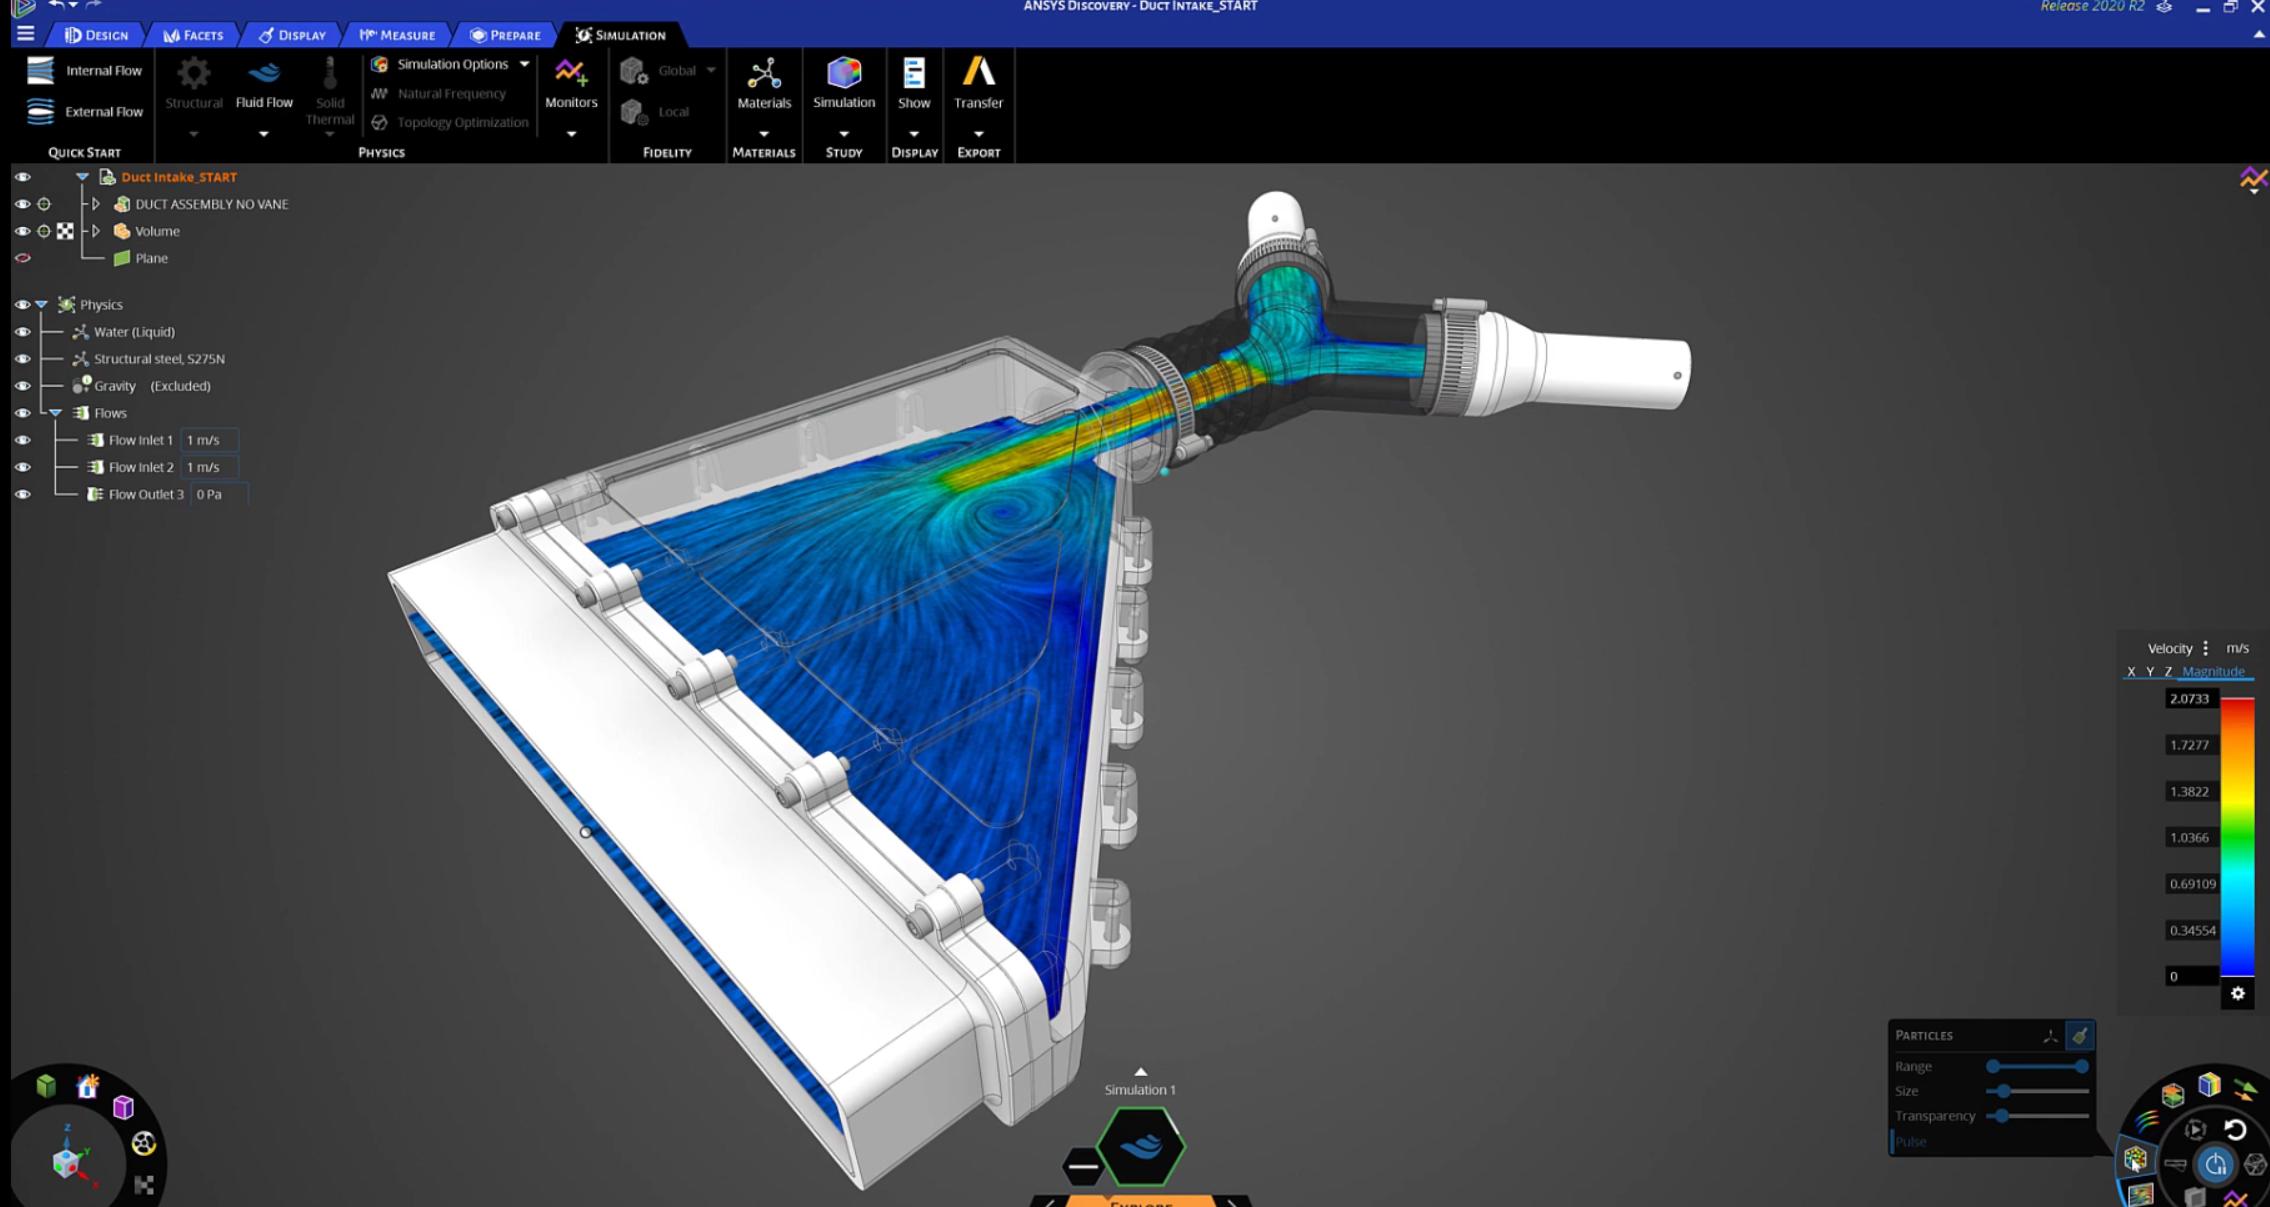Edit the Flow Inlet 2 velocity value field

tap(210, 466)
